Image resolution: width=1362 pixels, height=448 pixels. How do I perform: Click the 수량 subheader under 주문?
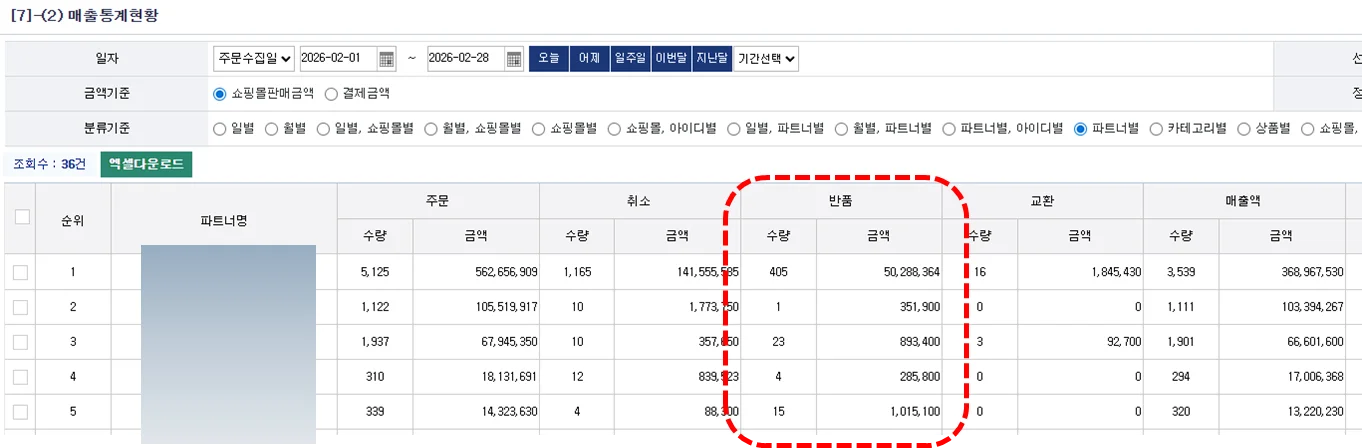(375, 237)
